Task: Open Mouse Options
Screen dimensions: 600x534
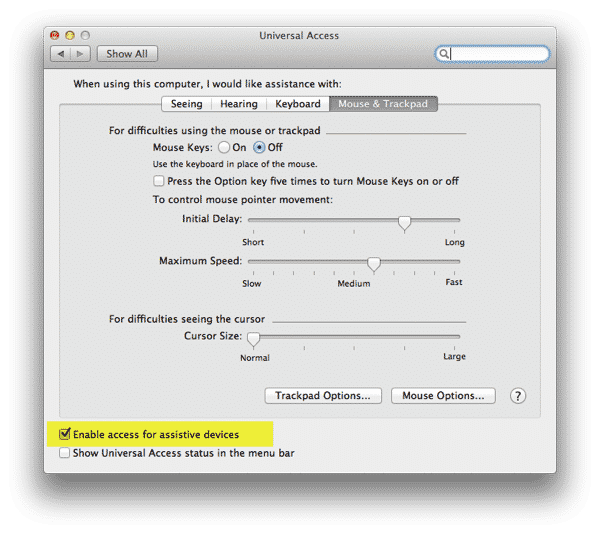Action: point(443,396)
